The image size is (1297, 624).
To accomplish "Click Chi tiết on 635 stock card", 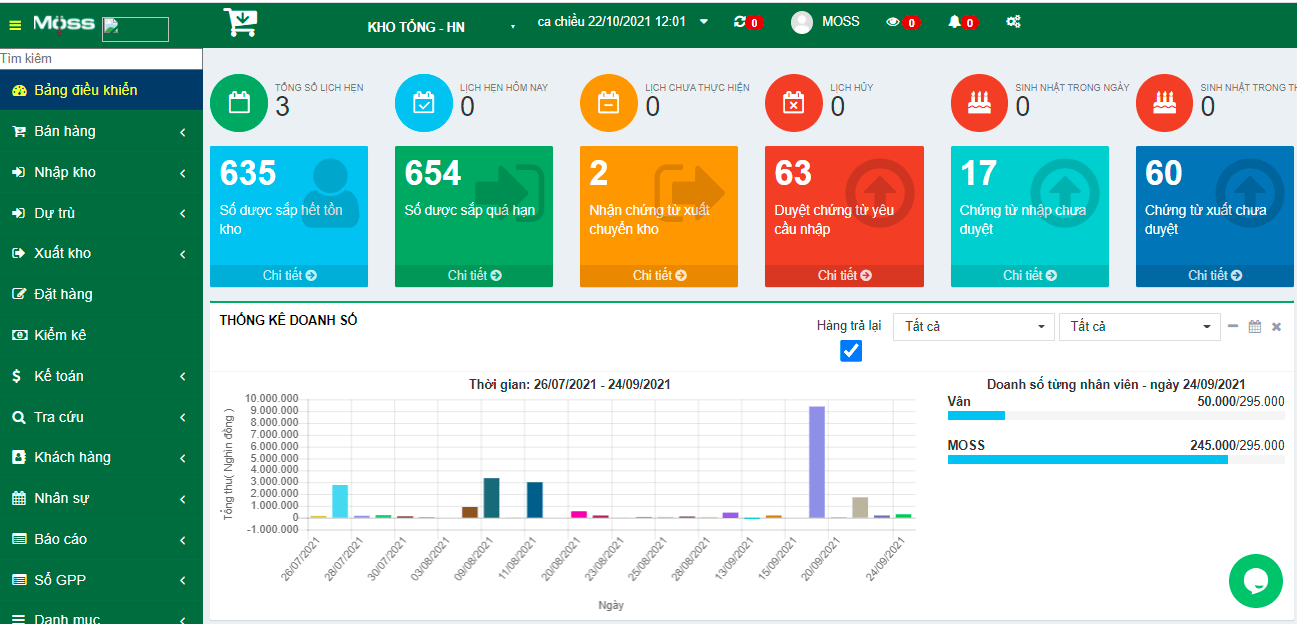I will 289,275.
